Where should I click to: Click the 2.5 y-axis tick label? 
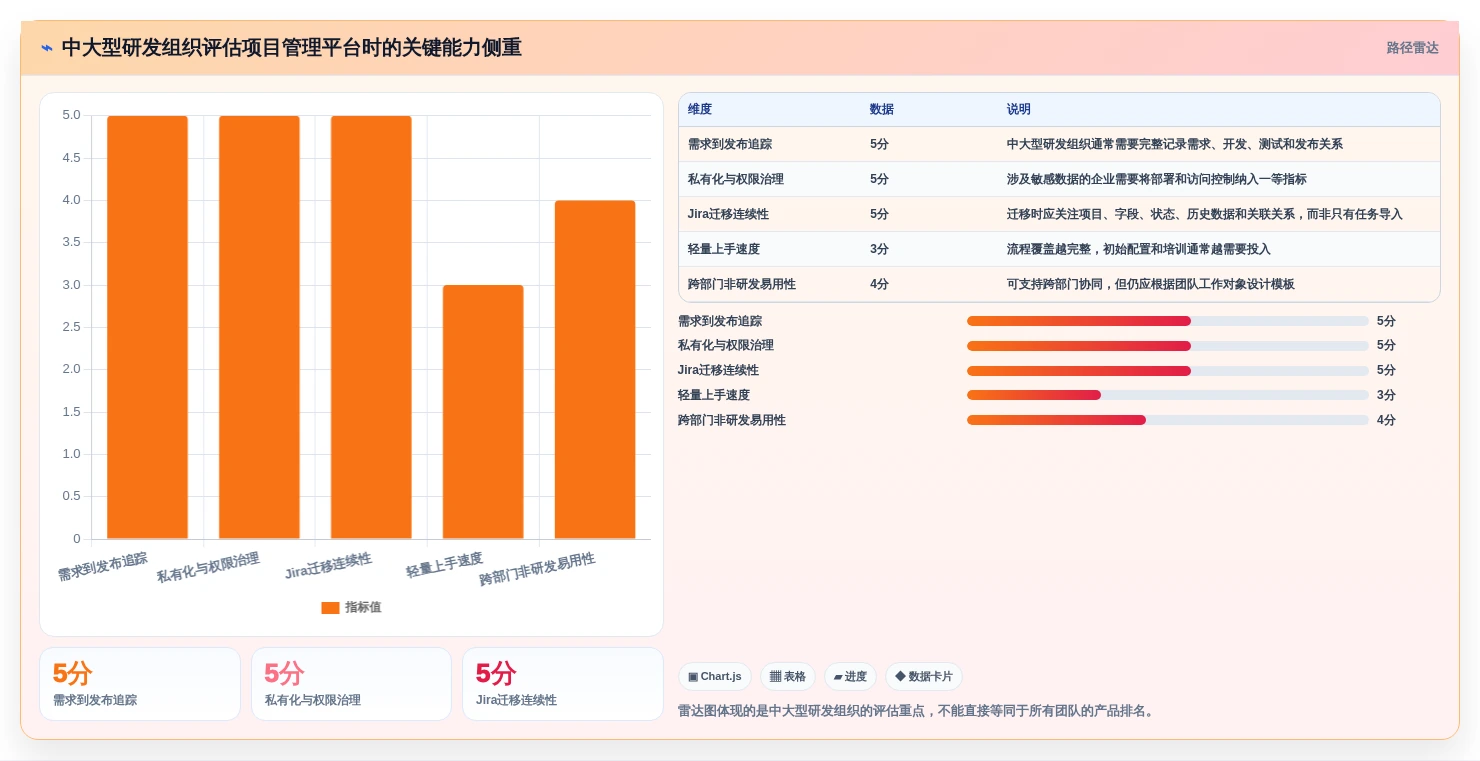(71, 327)
